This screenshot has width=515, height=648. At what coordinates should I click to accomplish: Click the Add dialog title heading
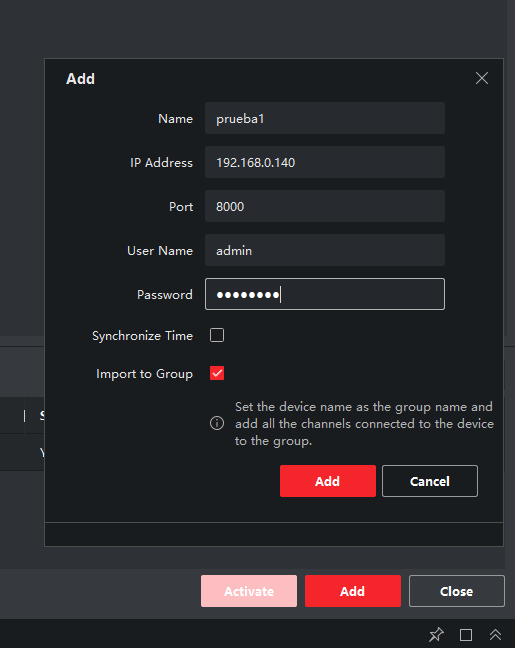(80, 79)
